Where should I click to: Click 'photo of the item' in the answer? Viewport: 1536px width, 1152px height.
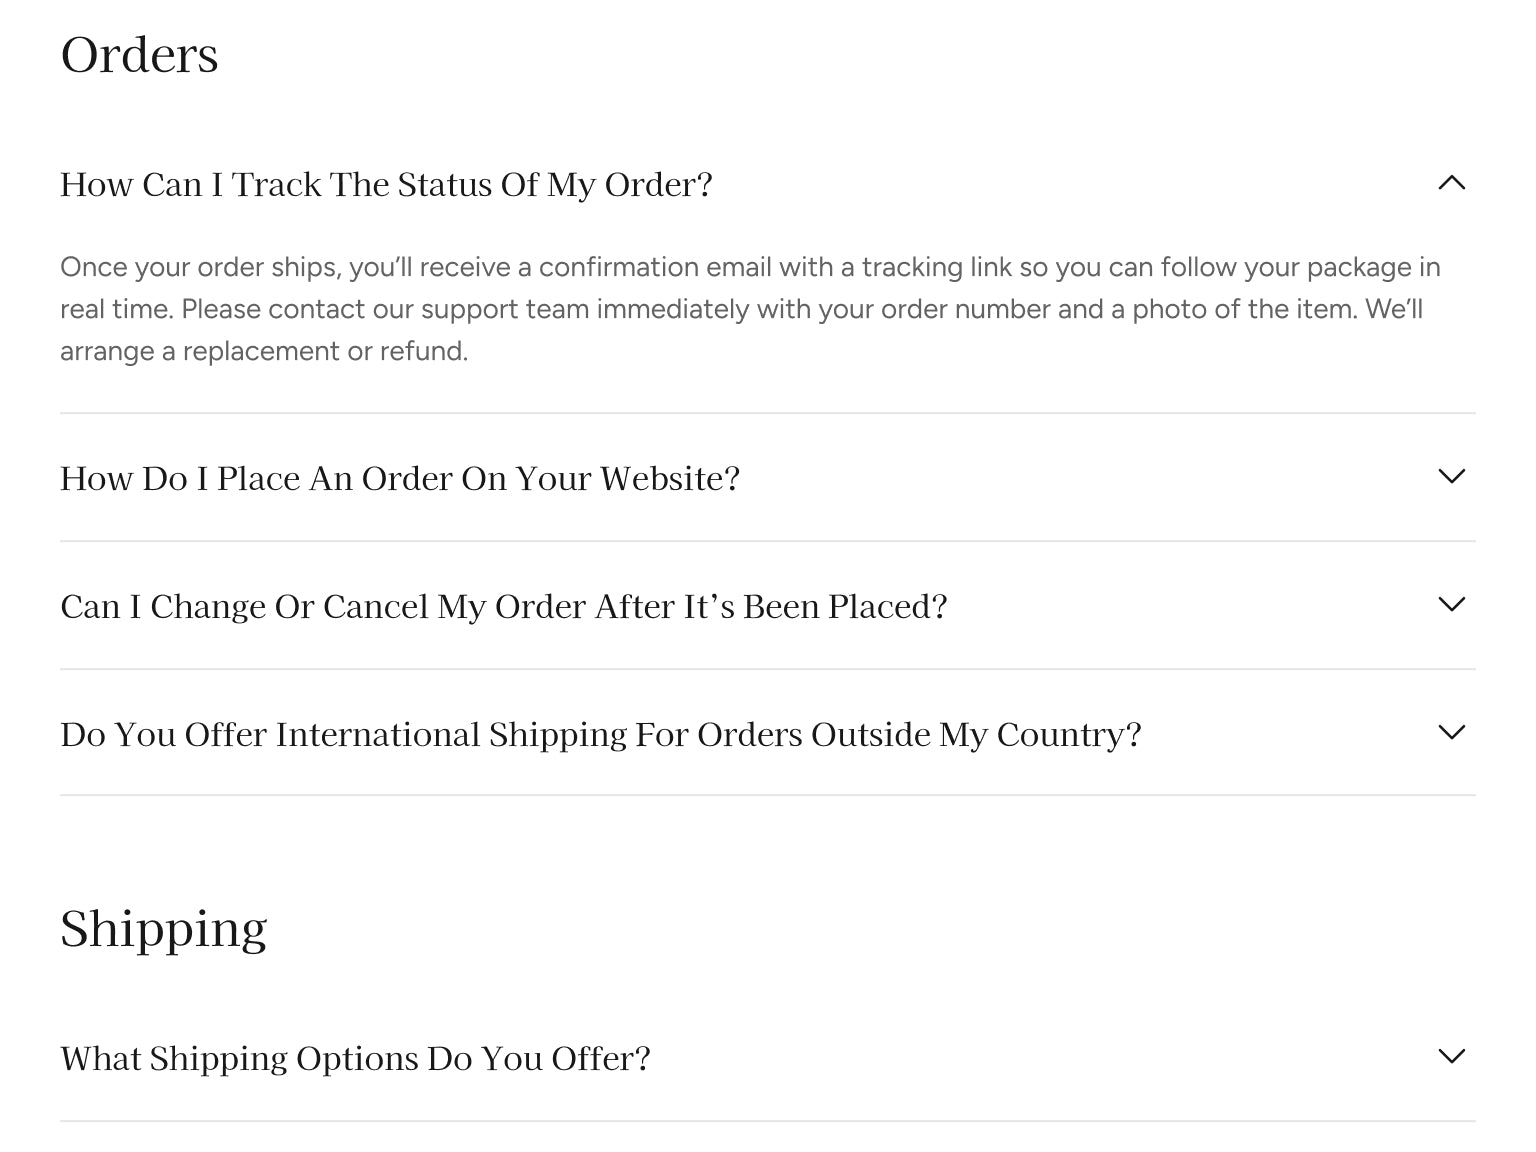coord(1244,310)
